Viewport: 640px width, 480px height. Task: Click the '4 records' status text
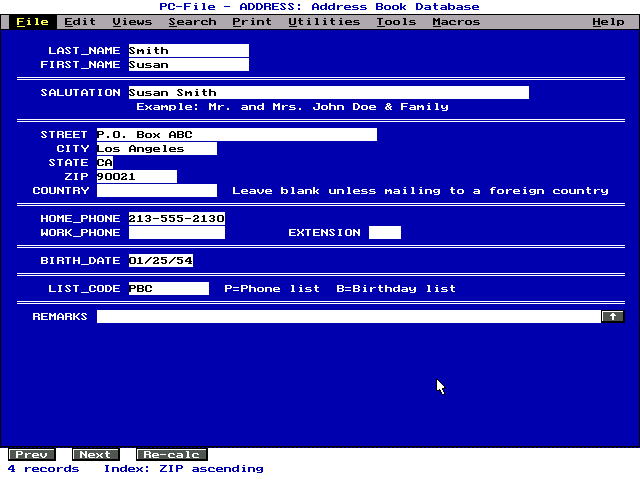pos(44,469)
